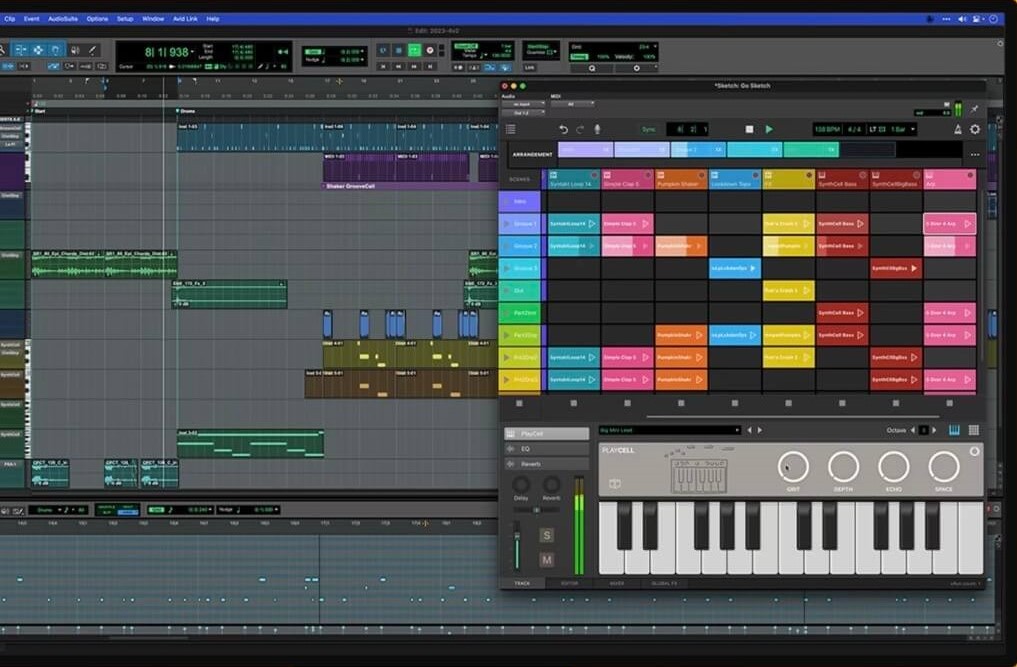Switch to the piano keyboard view icon

click(x=954, y=430)
